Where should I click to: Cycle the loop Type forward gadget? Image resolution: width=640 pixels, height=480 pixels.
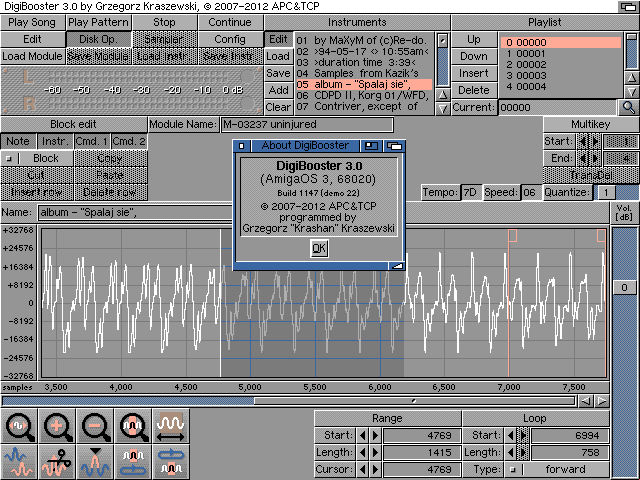click(x=557, y=469)
